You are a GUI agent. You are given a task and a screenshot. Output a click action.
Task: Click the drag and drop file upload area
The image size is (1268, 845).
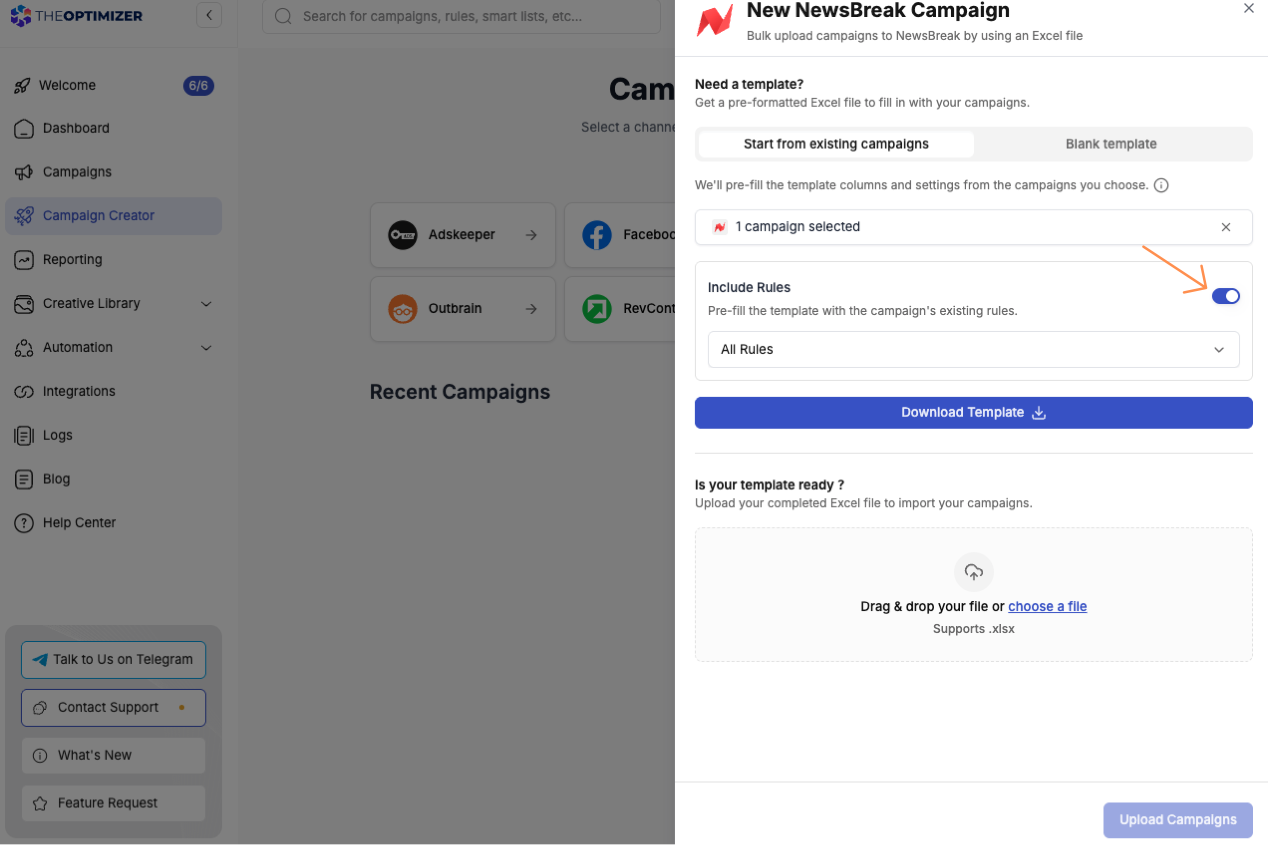coord(974,595)
